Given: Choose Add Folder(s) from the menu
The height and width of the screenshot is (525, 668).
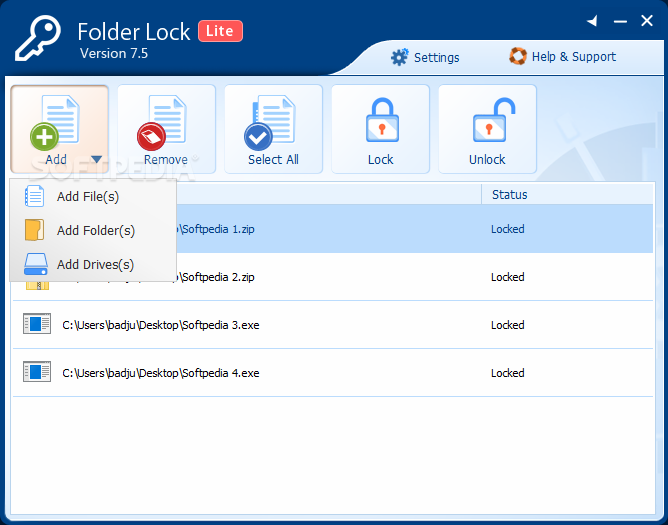Looking at the screenshot, I should tap(93, 231).
